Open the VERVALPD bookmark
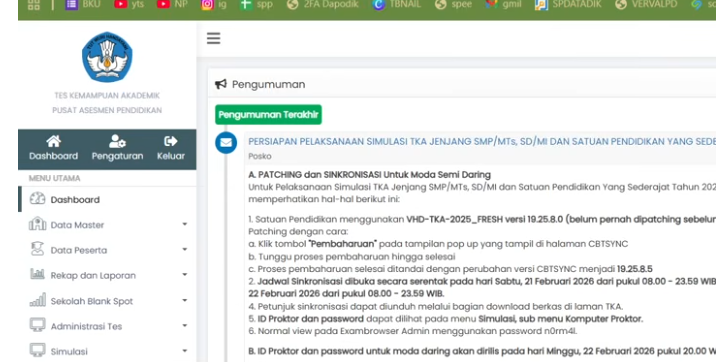The width and height of the screenshot is (716, 362). (x=646, y=5)
